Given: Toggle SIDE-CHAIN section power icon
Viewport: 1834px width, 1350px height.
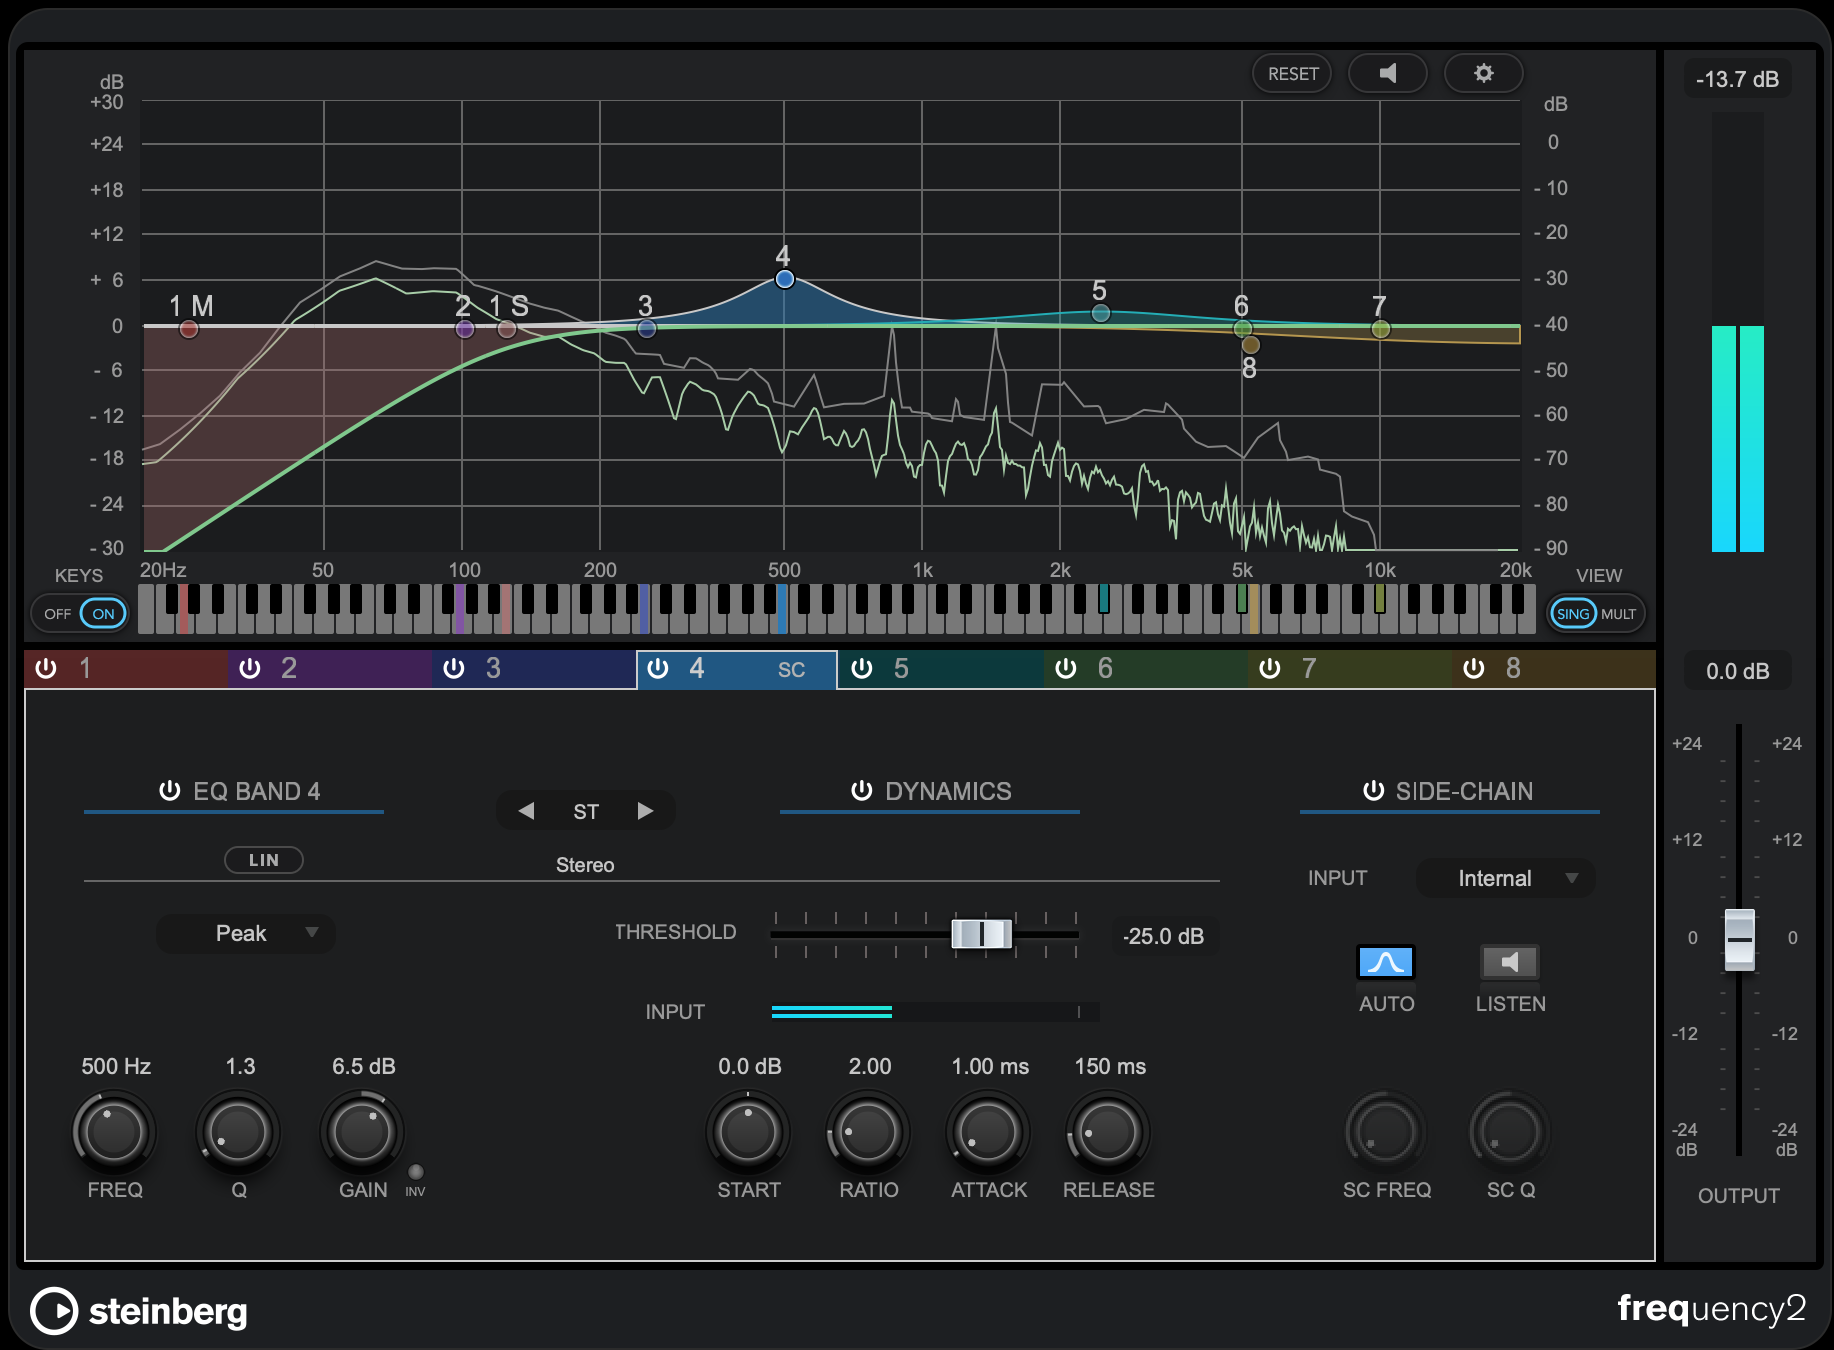Looking at the screenshot, I should 1373,791.
